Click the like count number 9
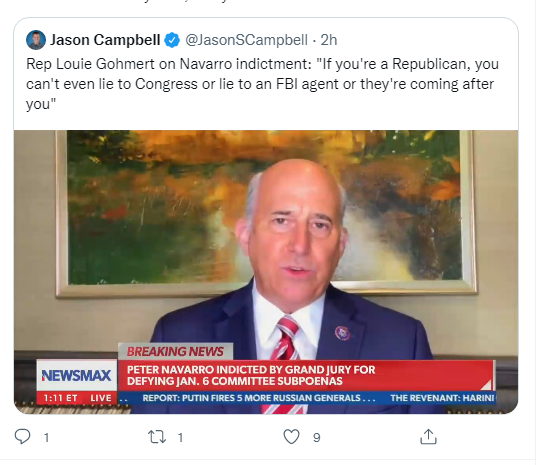 [317, 437]
